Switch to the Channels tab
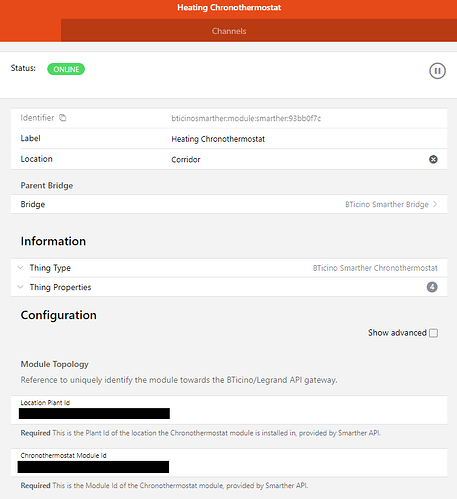457x499 pixels. coord(229,31)
